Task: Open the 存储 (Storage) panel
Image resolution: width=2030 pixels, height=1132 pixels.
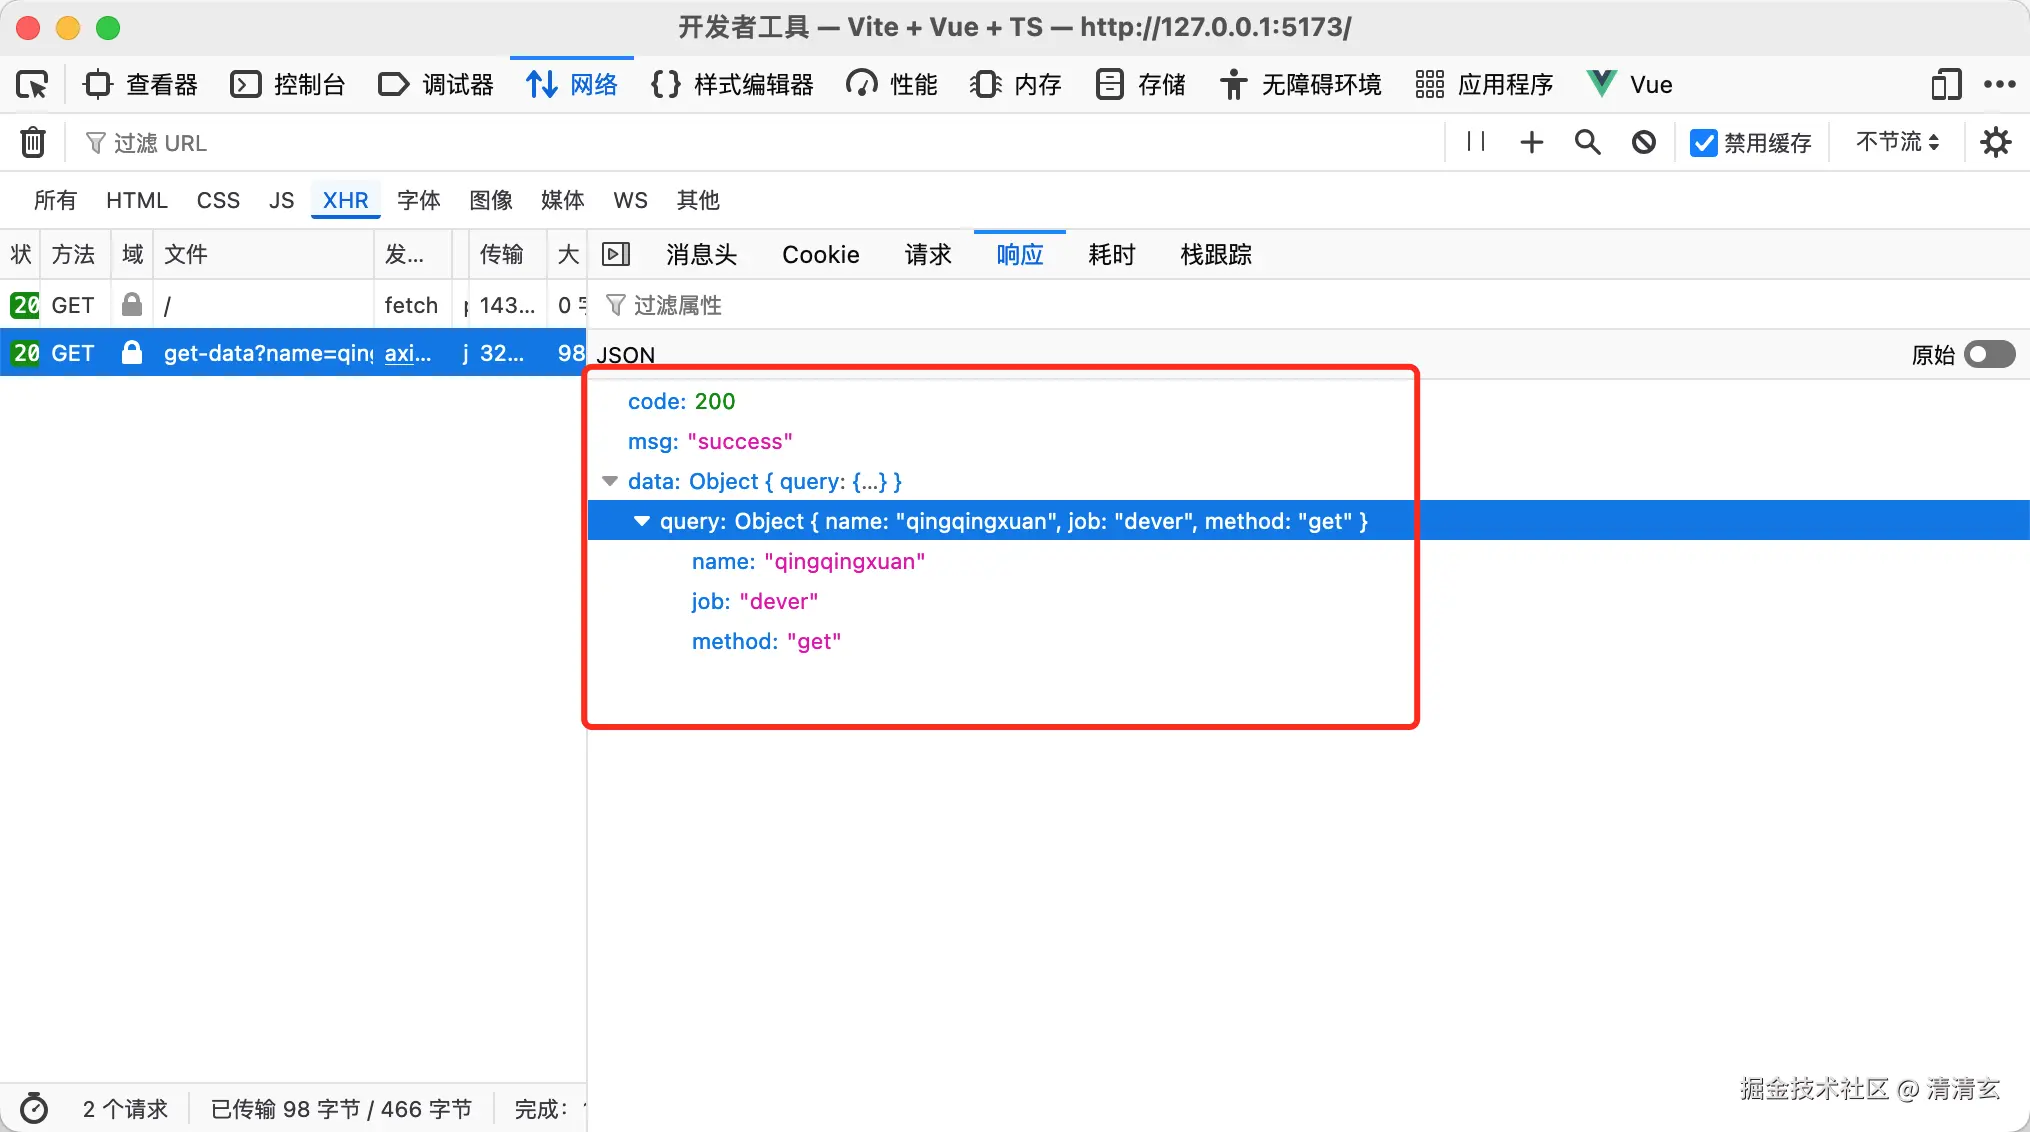Action: click(1139, 84)
